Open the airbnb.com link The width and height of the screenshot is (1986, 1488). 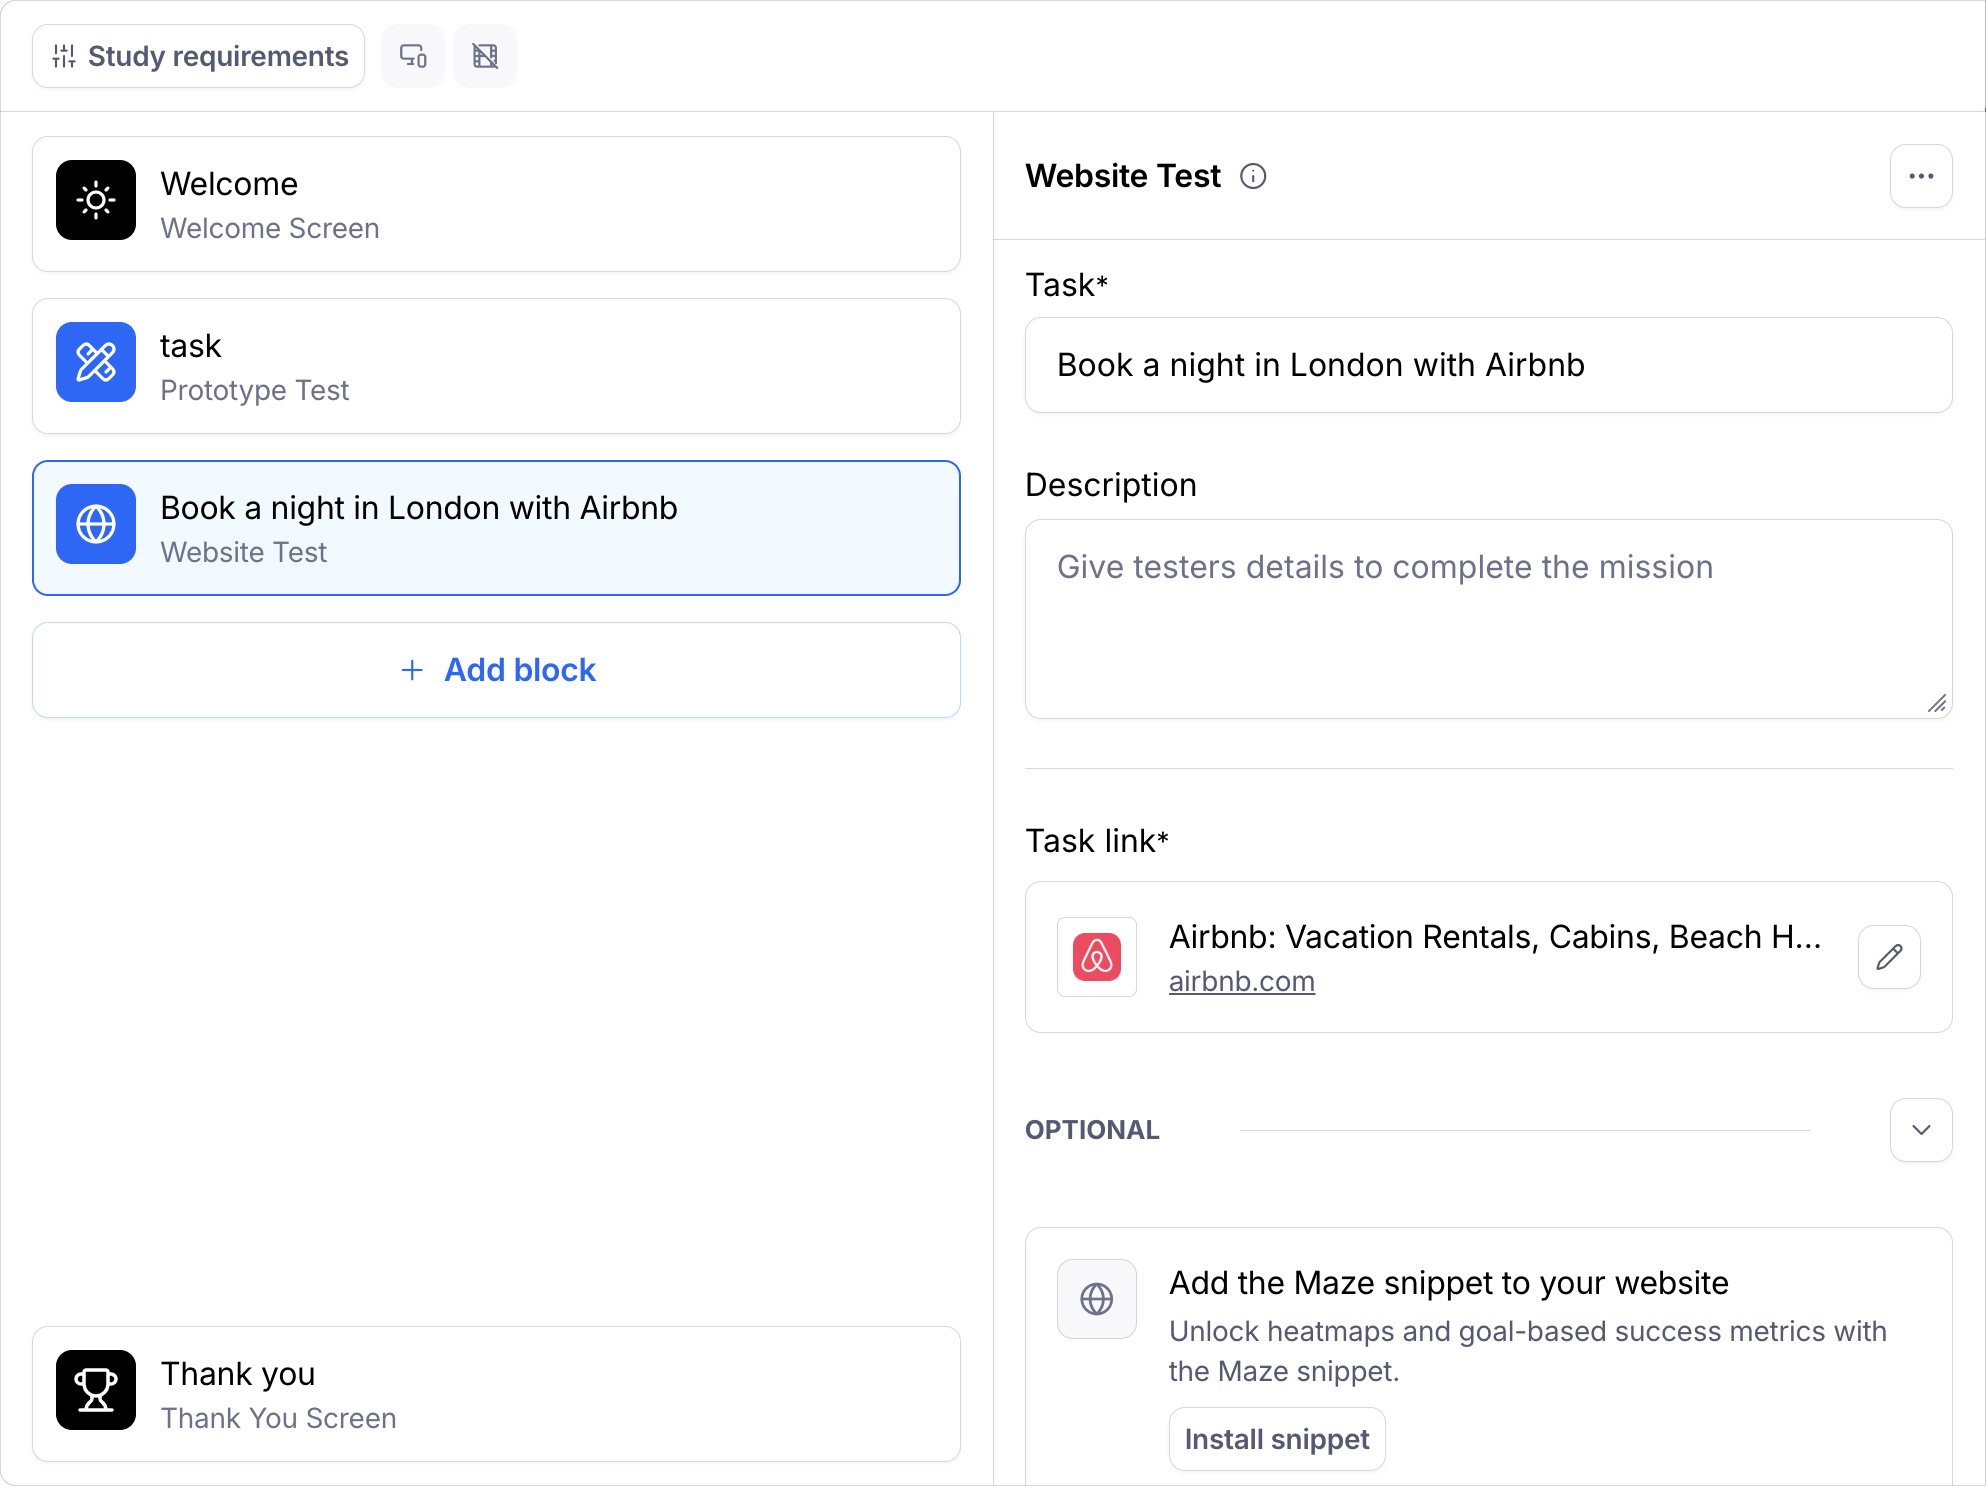pos(1242,982)
